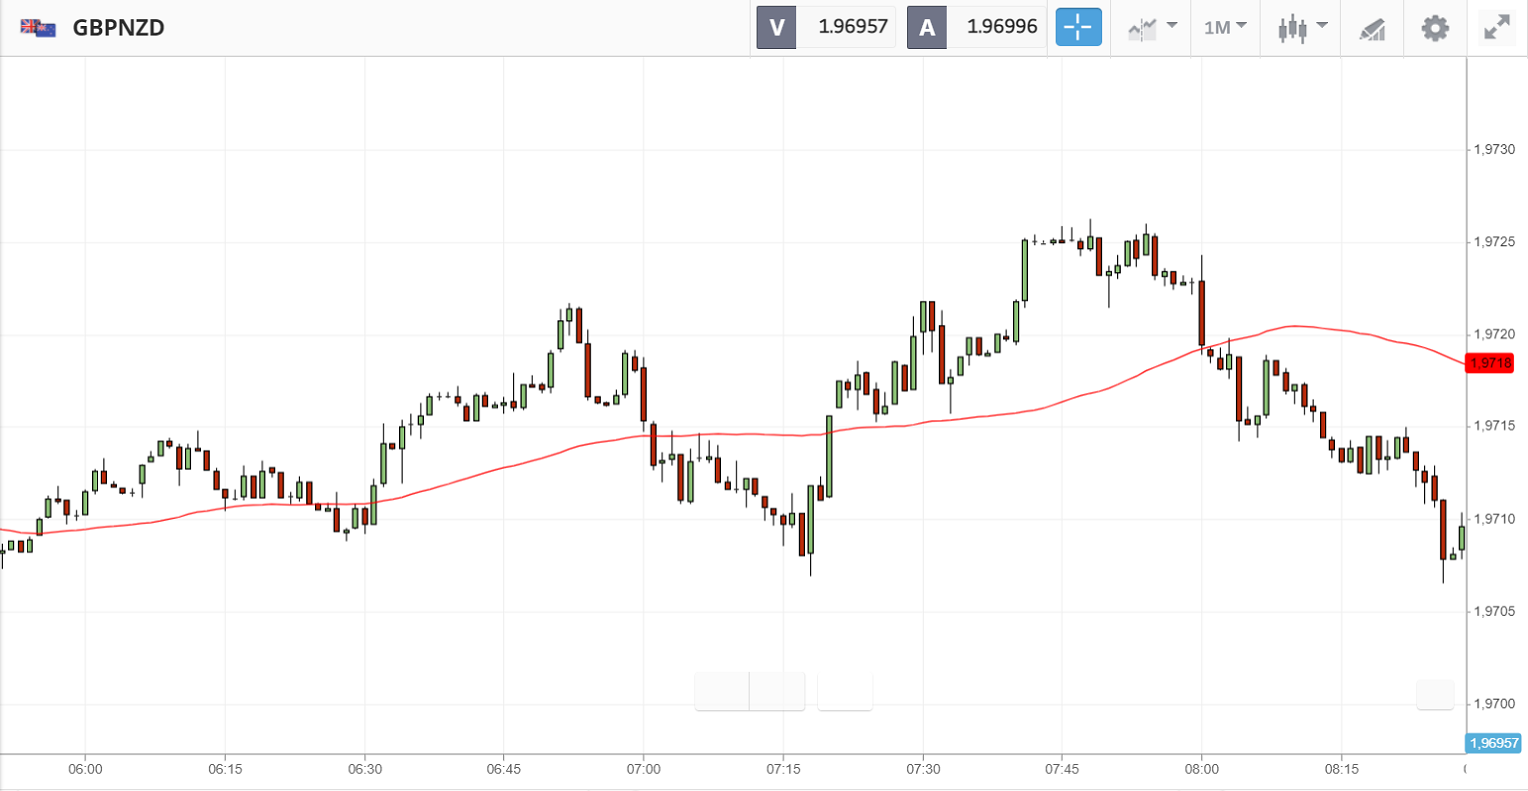Image resolution: width=1528 pixels, height=791 pixels.
Task: Click the V sell button
Action: (776, 27)
